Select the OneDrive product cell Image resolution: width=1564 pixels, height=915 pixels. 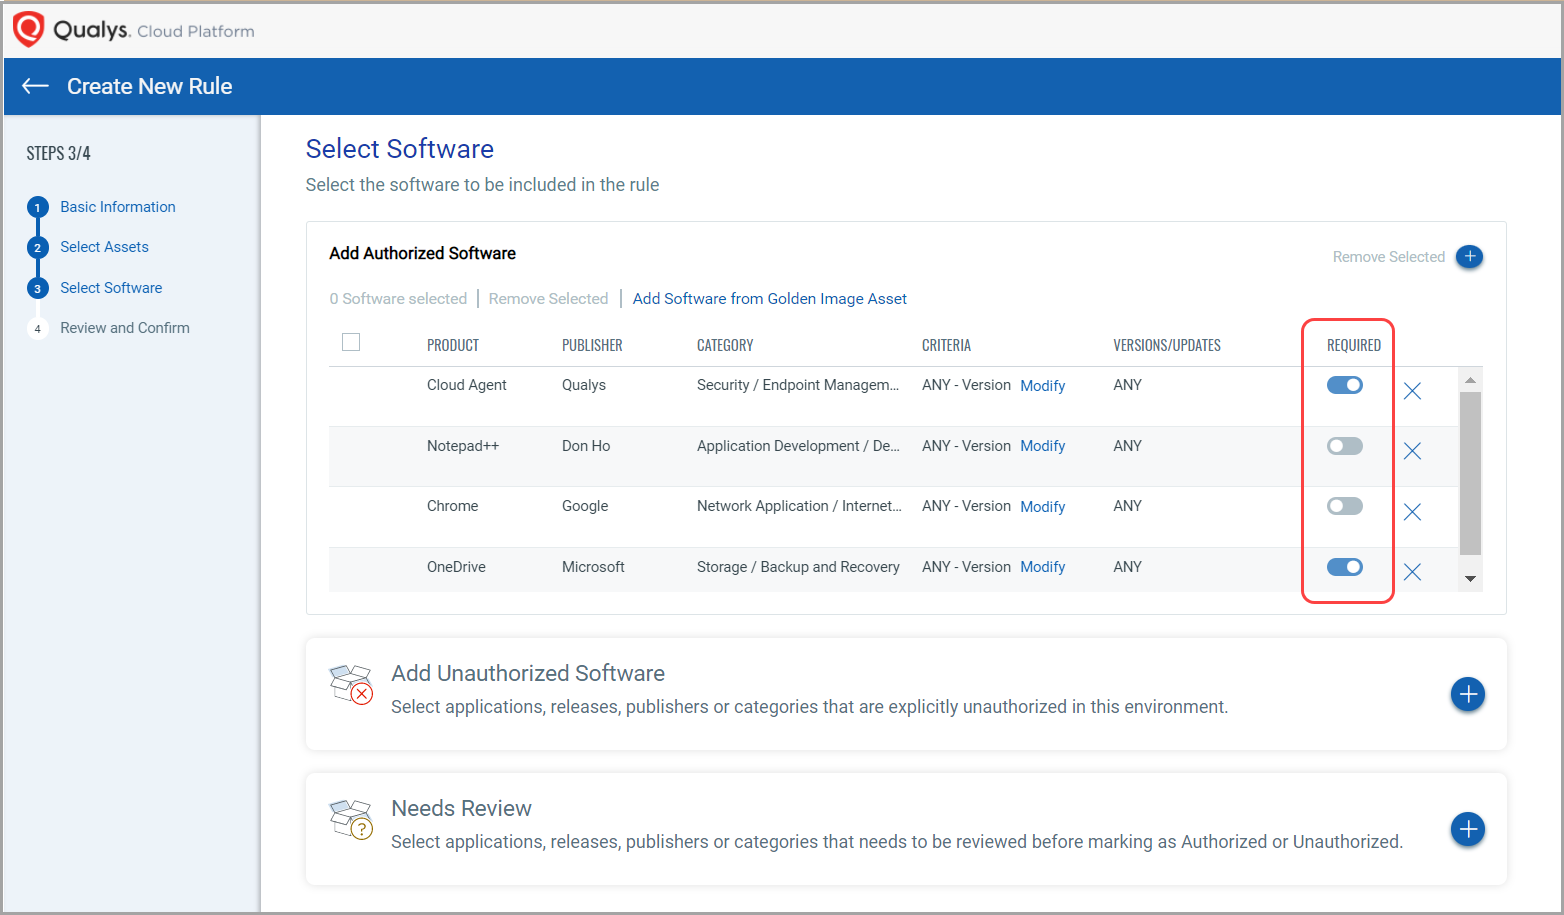(x=456, y=567)
